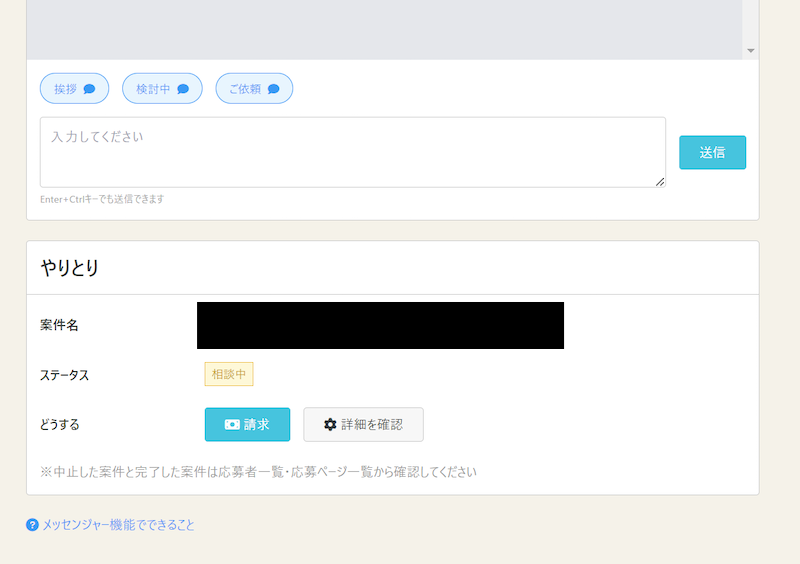Click the textarea resize handle corner
The height and width of the screenshot is (564, 800).
(660, 182)
